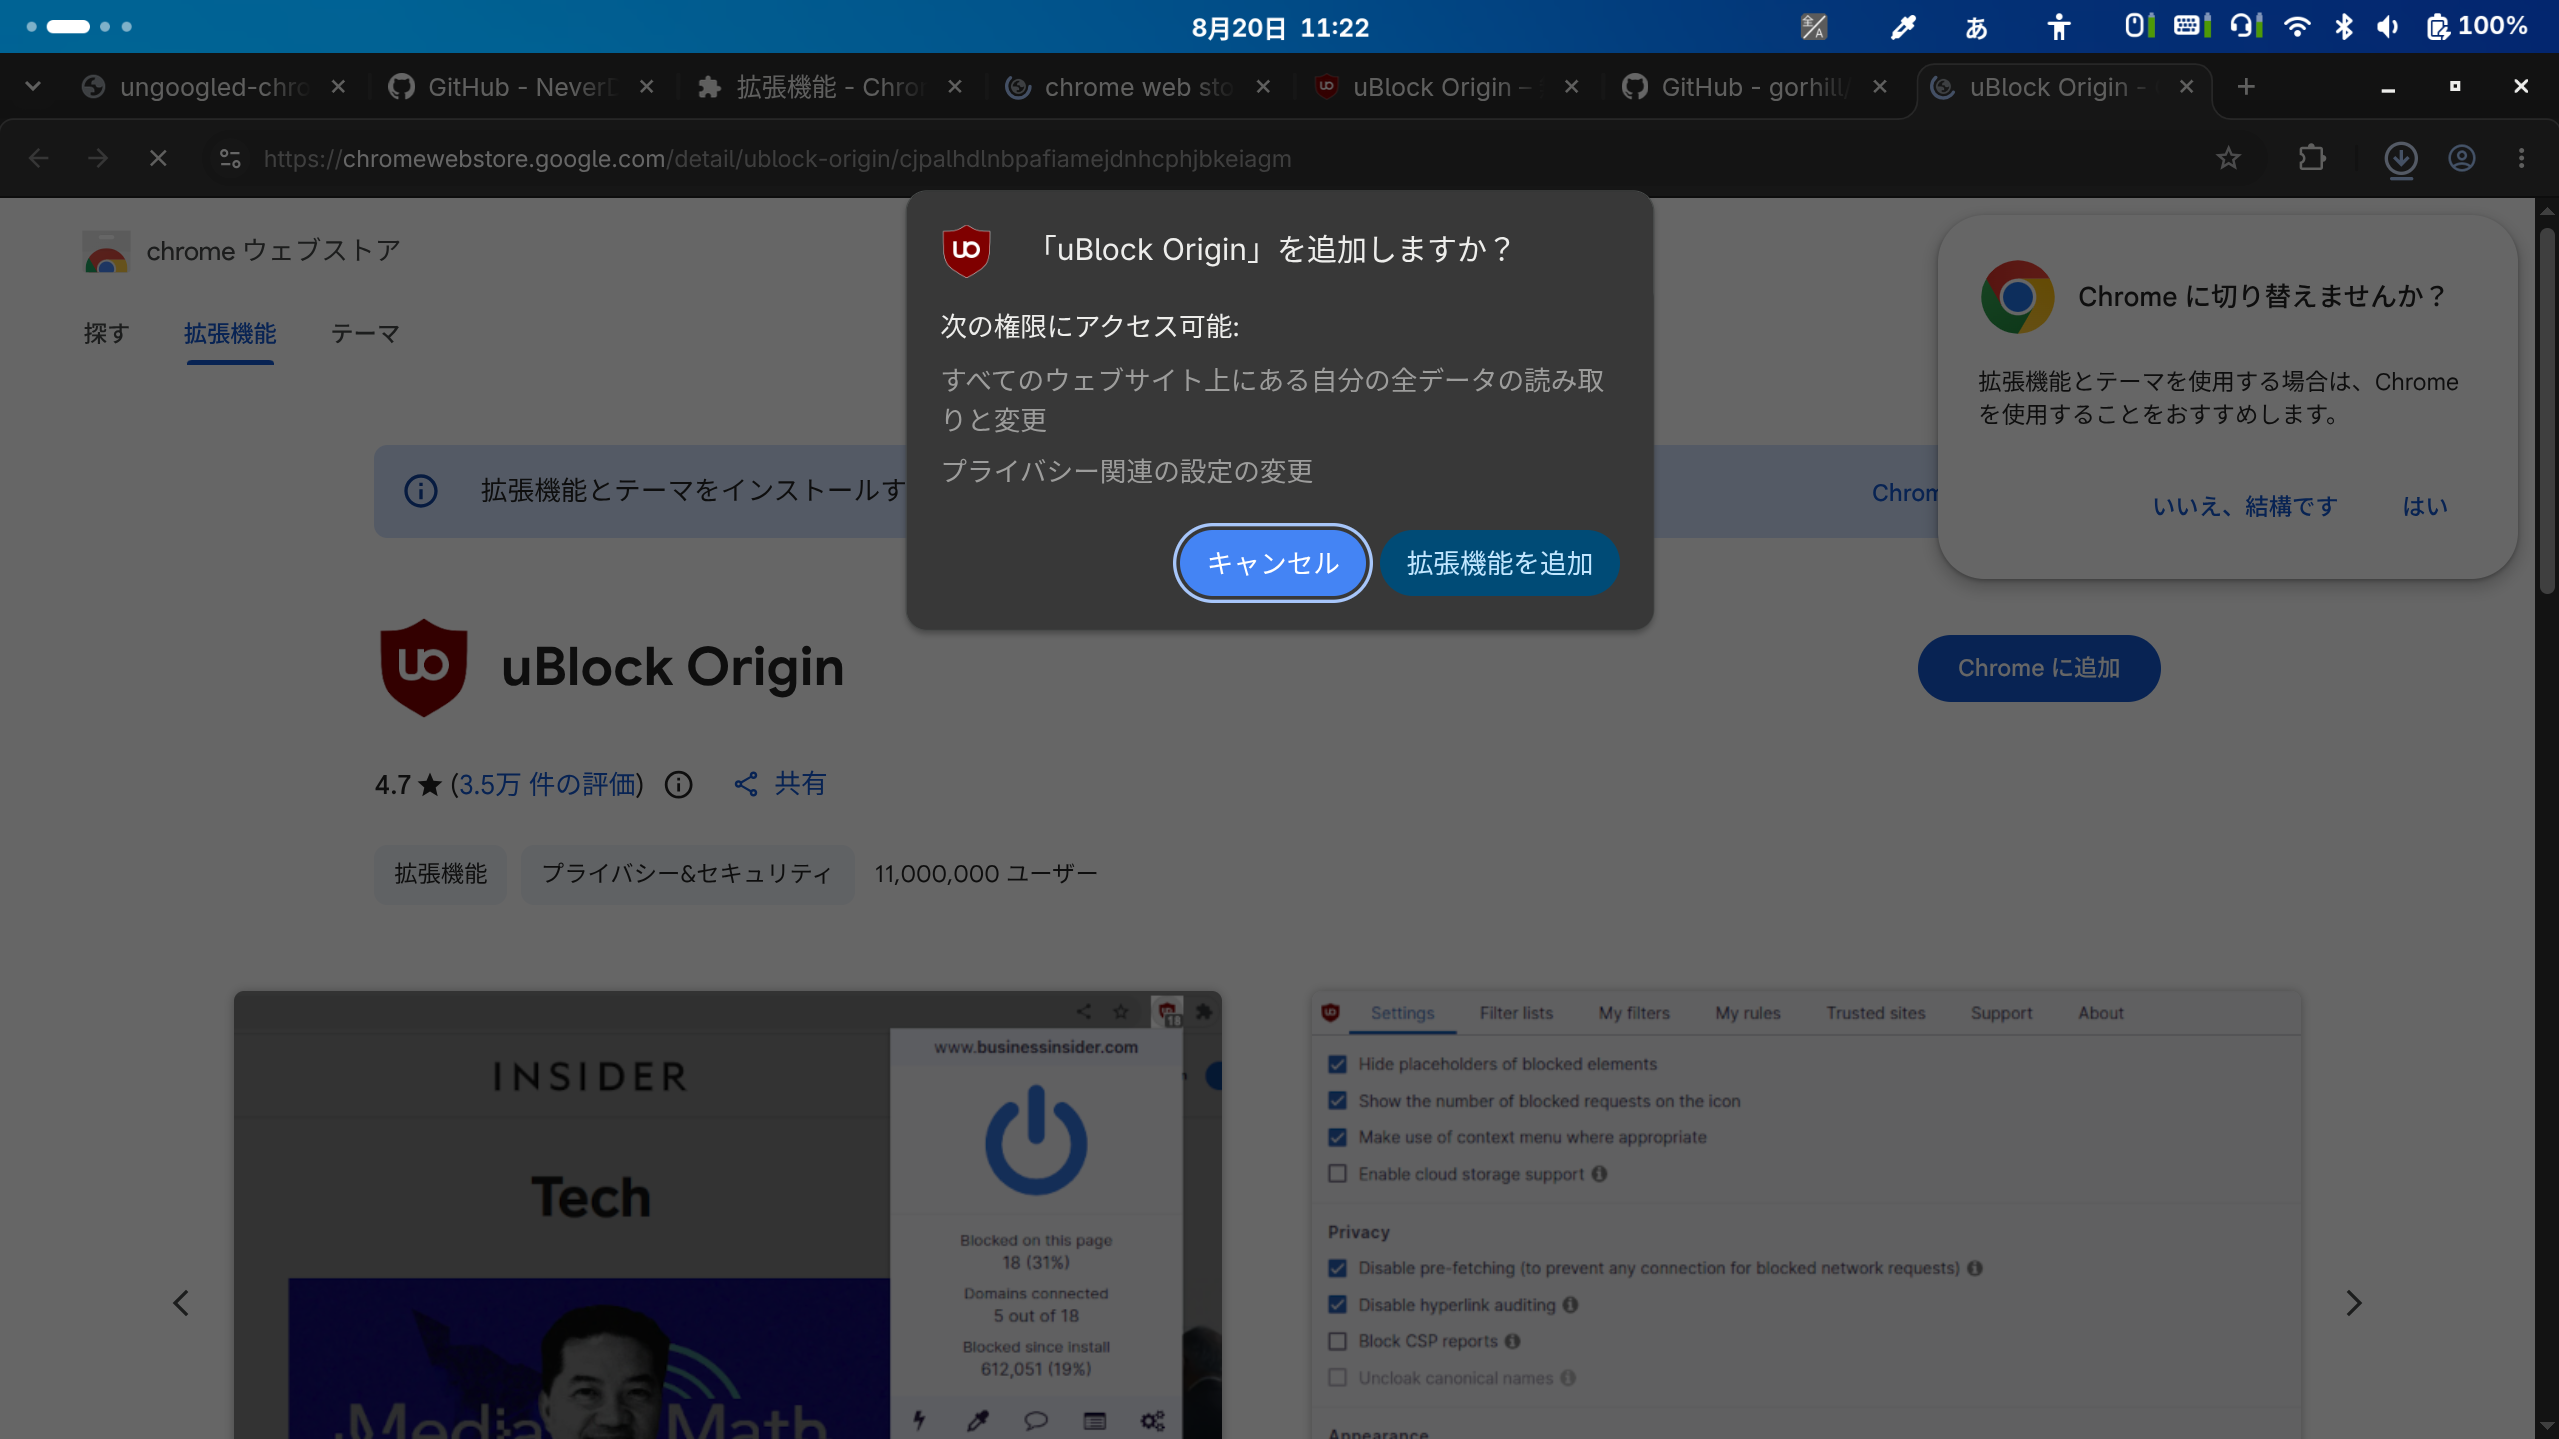Open the extensions puzzle icon
2559x1439 pixels.
pyautogui.click(x=2312, y=158)
